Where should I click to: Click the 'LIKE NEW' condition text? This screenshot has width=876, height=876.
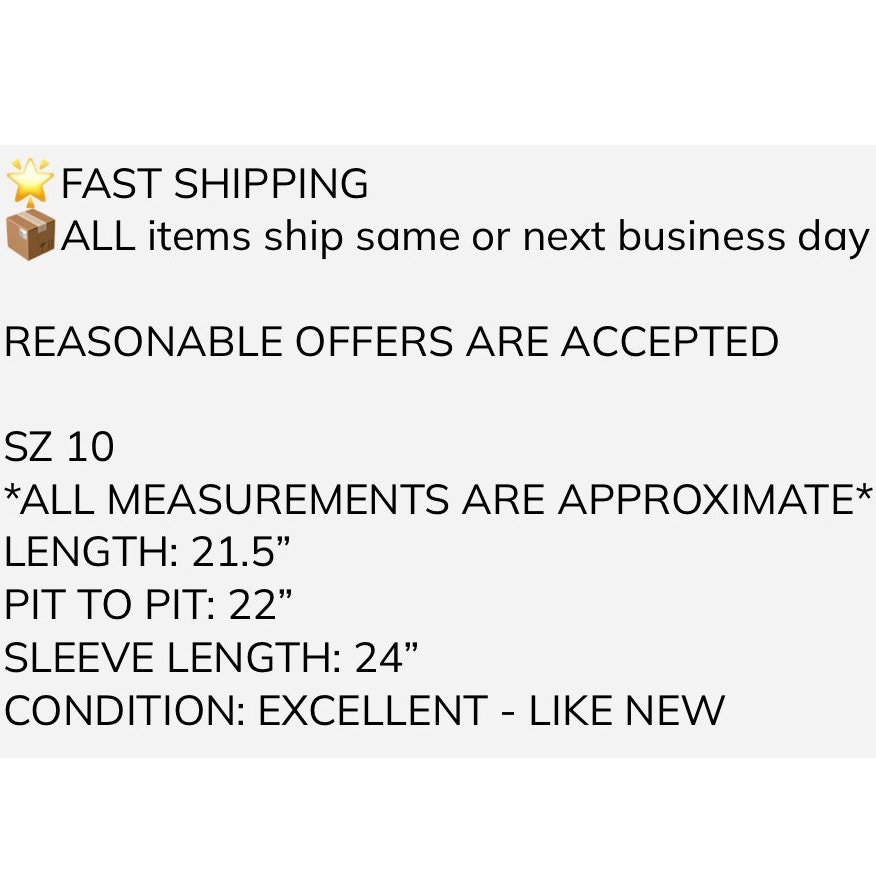[626, 710]
